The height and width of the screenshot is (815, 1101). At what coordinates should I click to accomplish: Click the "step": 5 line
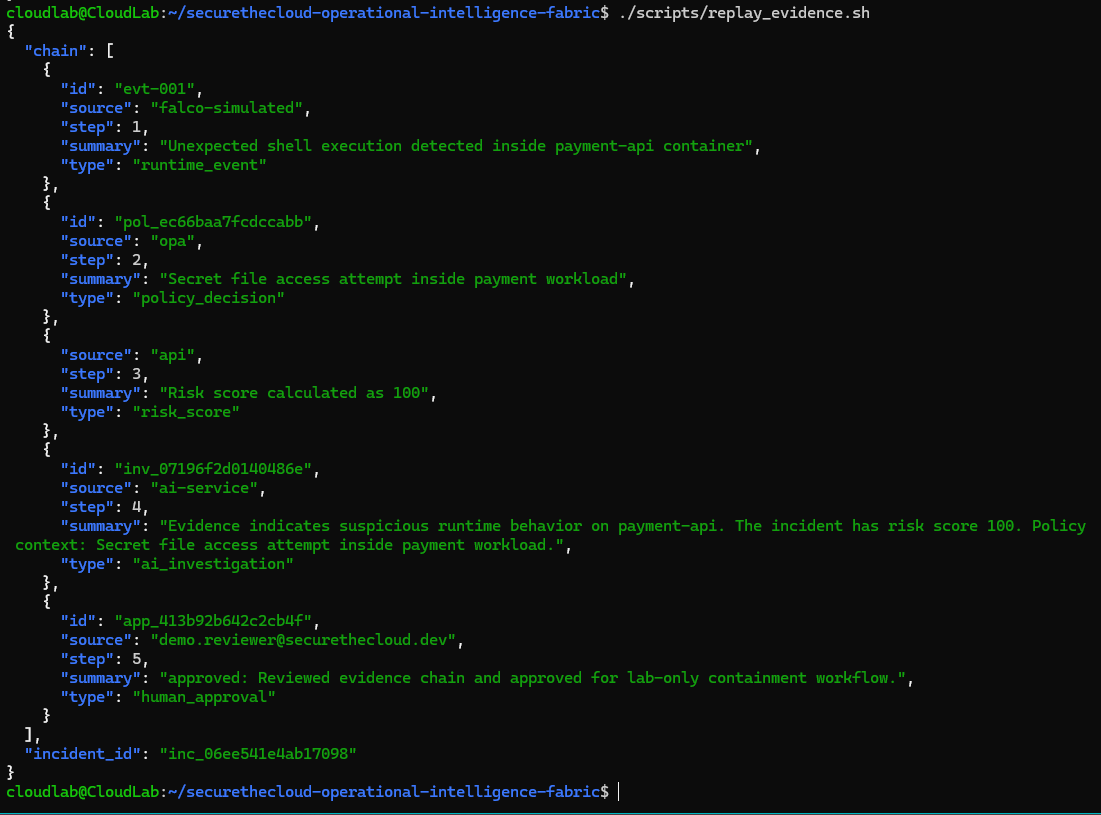pos(104,658)
